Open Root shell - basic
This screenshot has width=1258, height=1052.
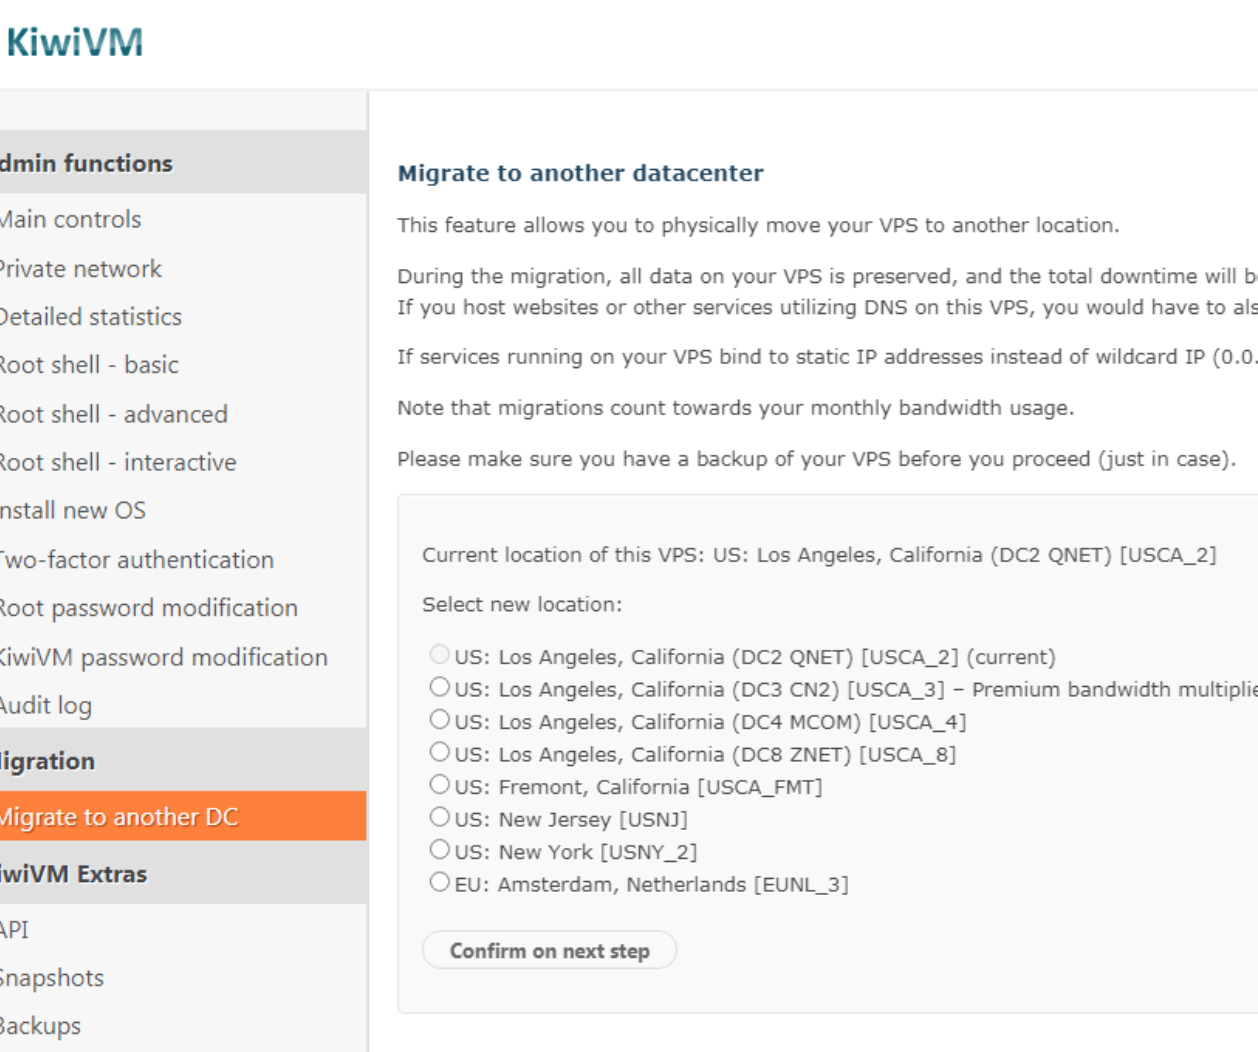click(89, 365)
